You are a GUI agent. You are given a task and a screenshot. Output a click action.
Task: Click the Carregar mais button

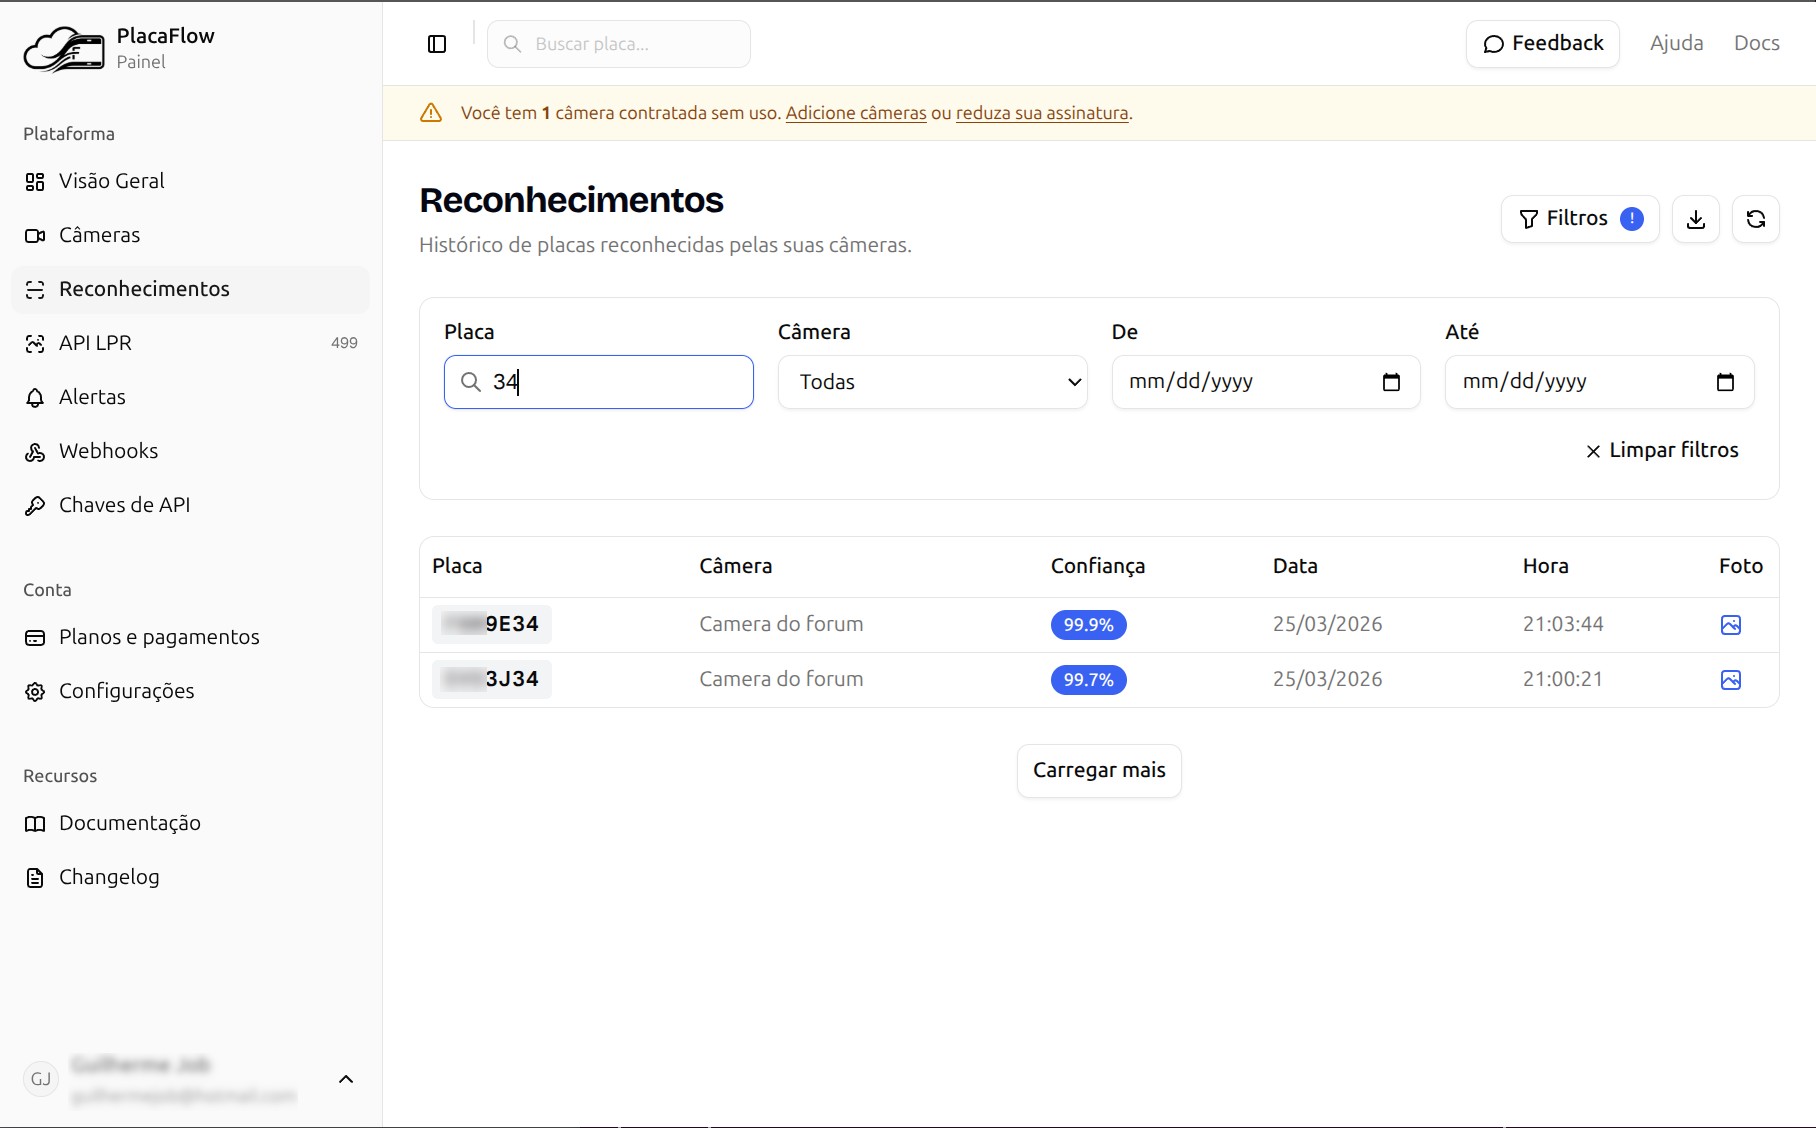1098,771
